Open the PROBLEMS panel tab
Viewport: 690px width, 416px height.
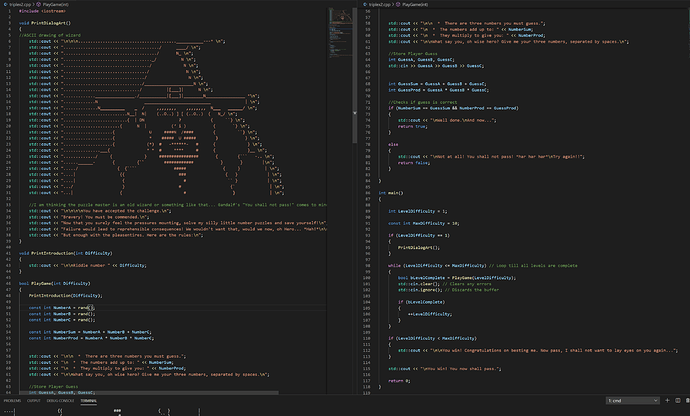[x=12, y=401]
